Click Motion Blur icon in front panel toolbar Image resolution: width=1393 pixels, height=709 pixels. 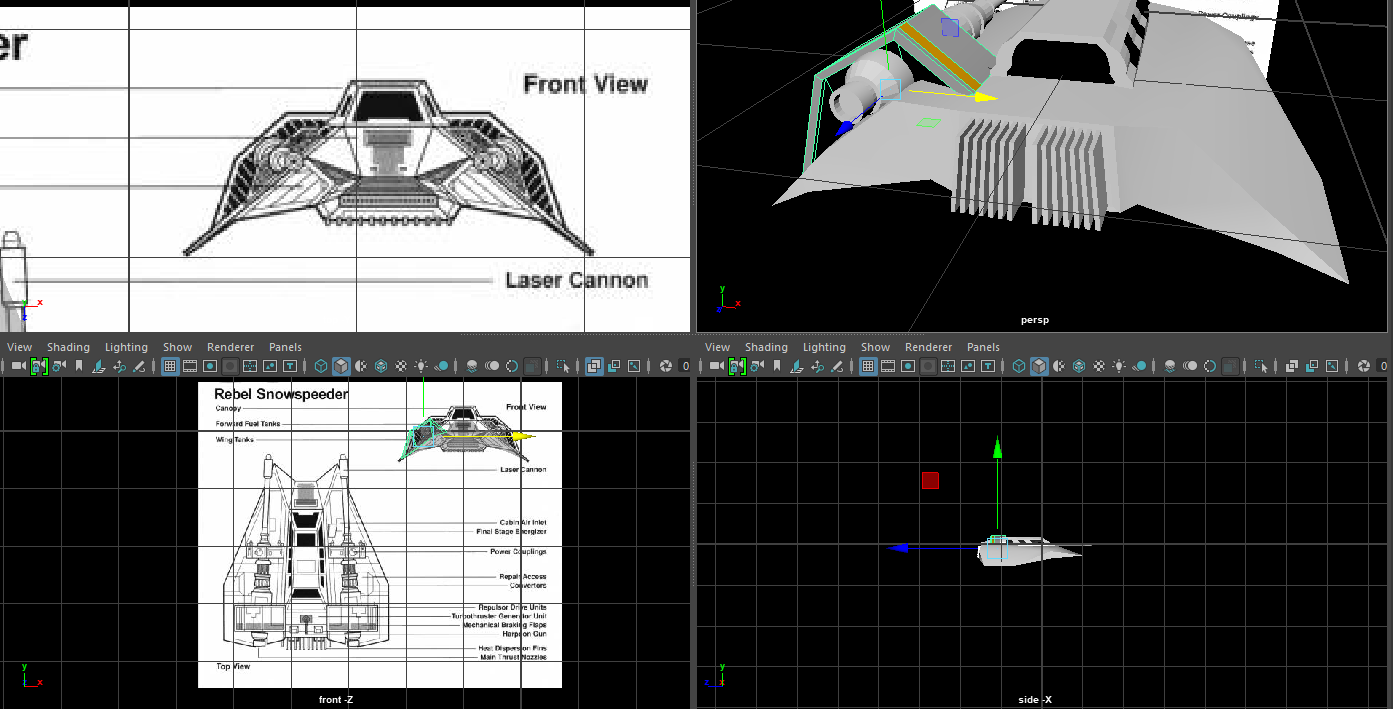coord(492,366)
